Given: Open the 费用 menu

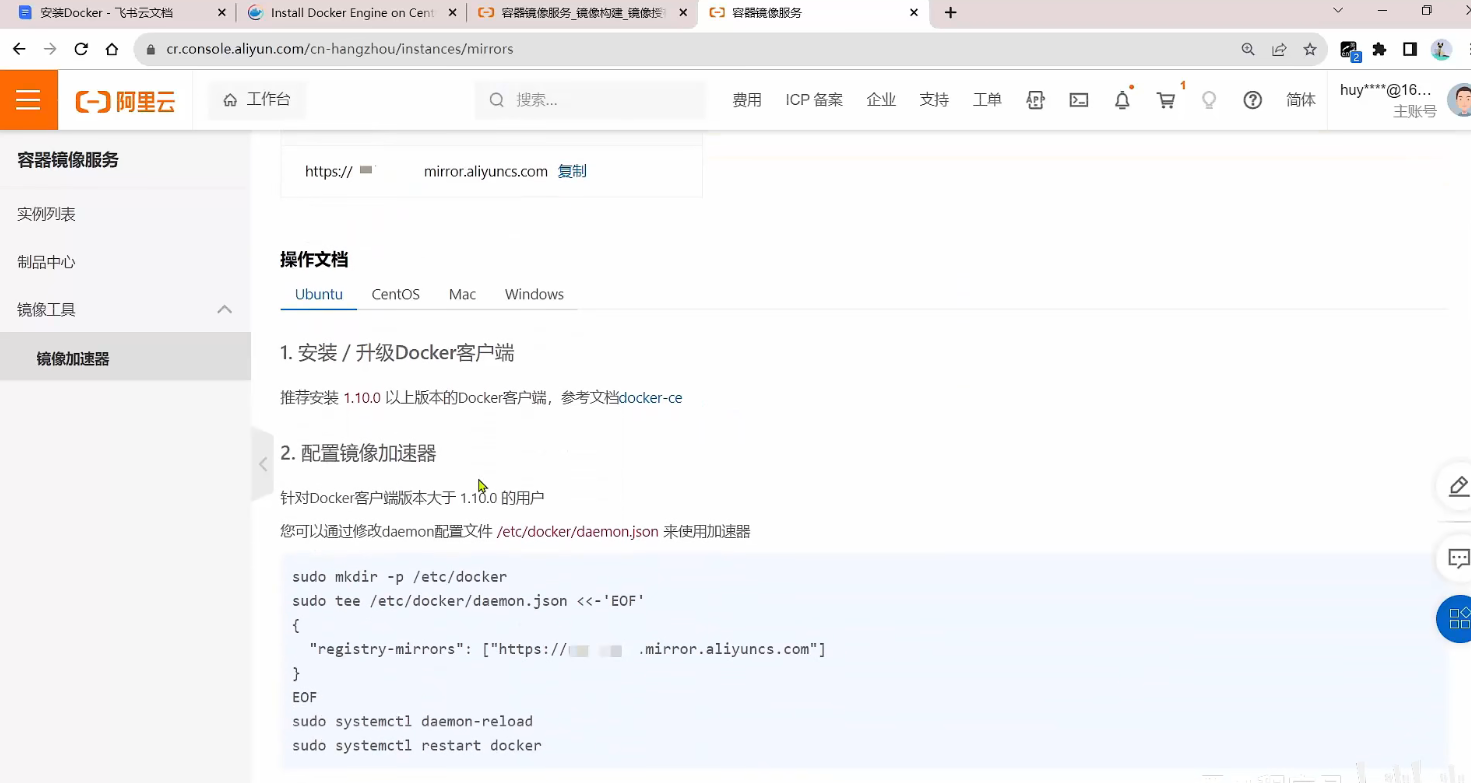Looking at the screenshot, I should tap(747, 100).
